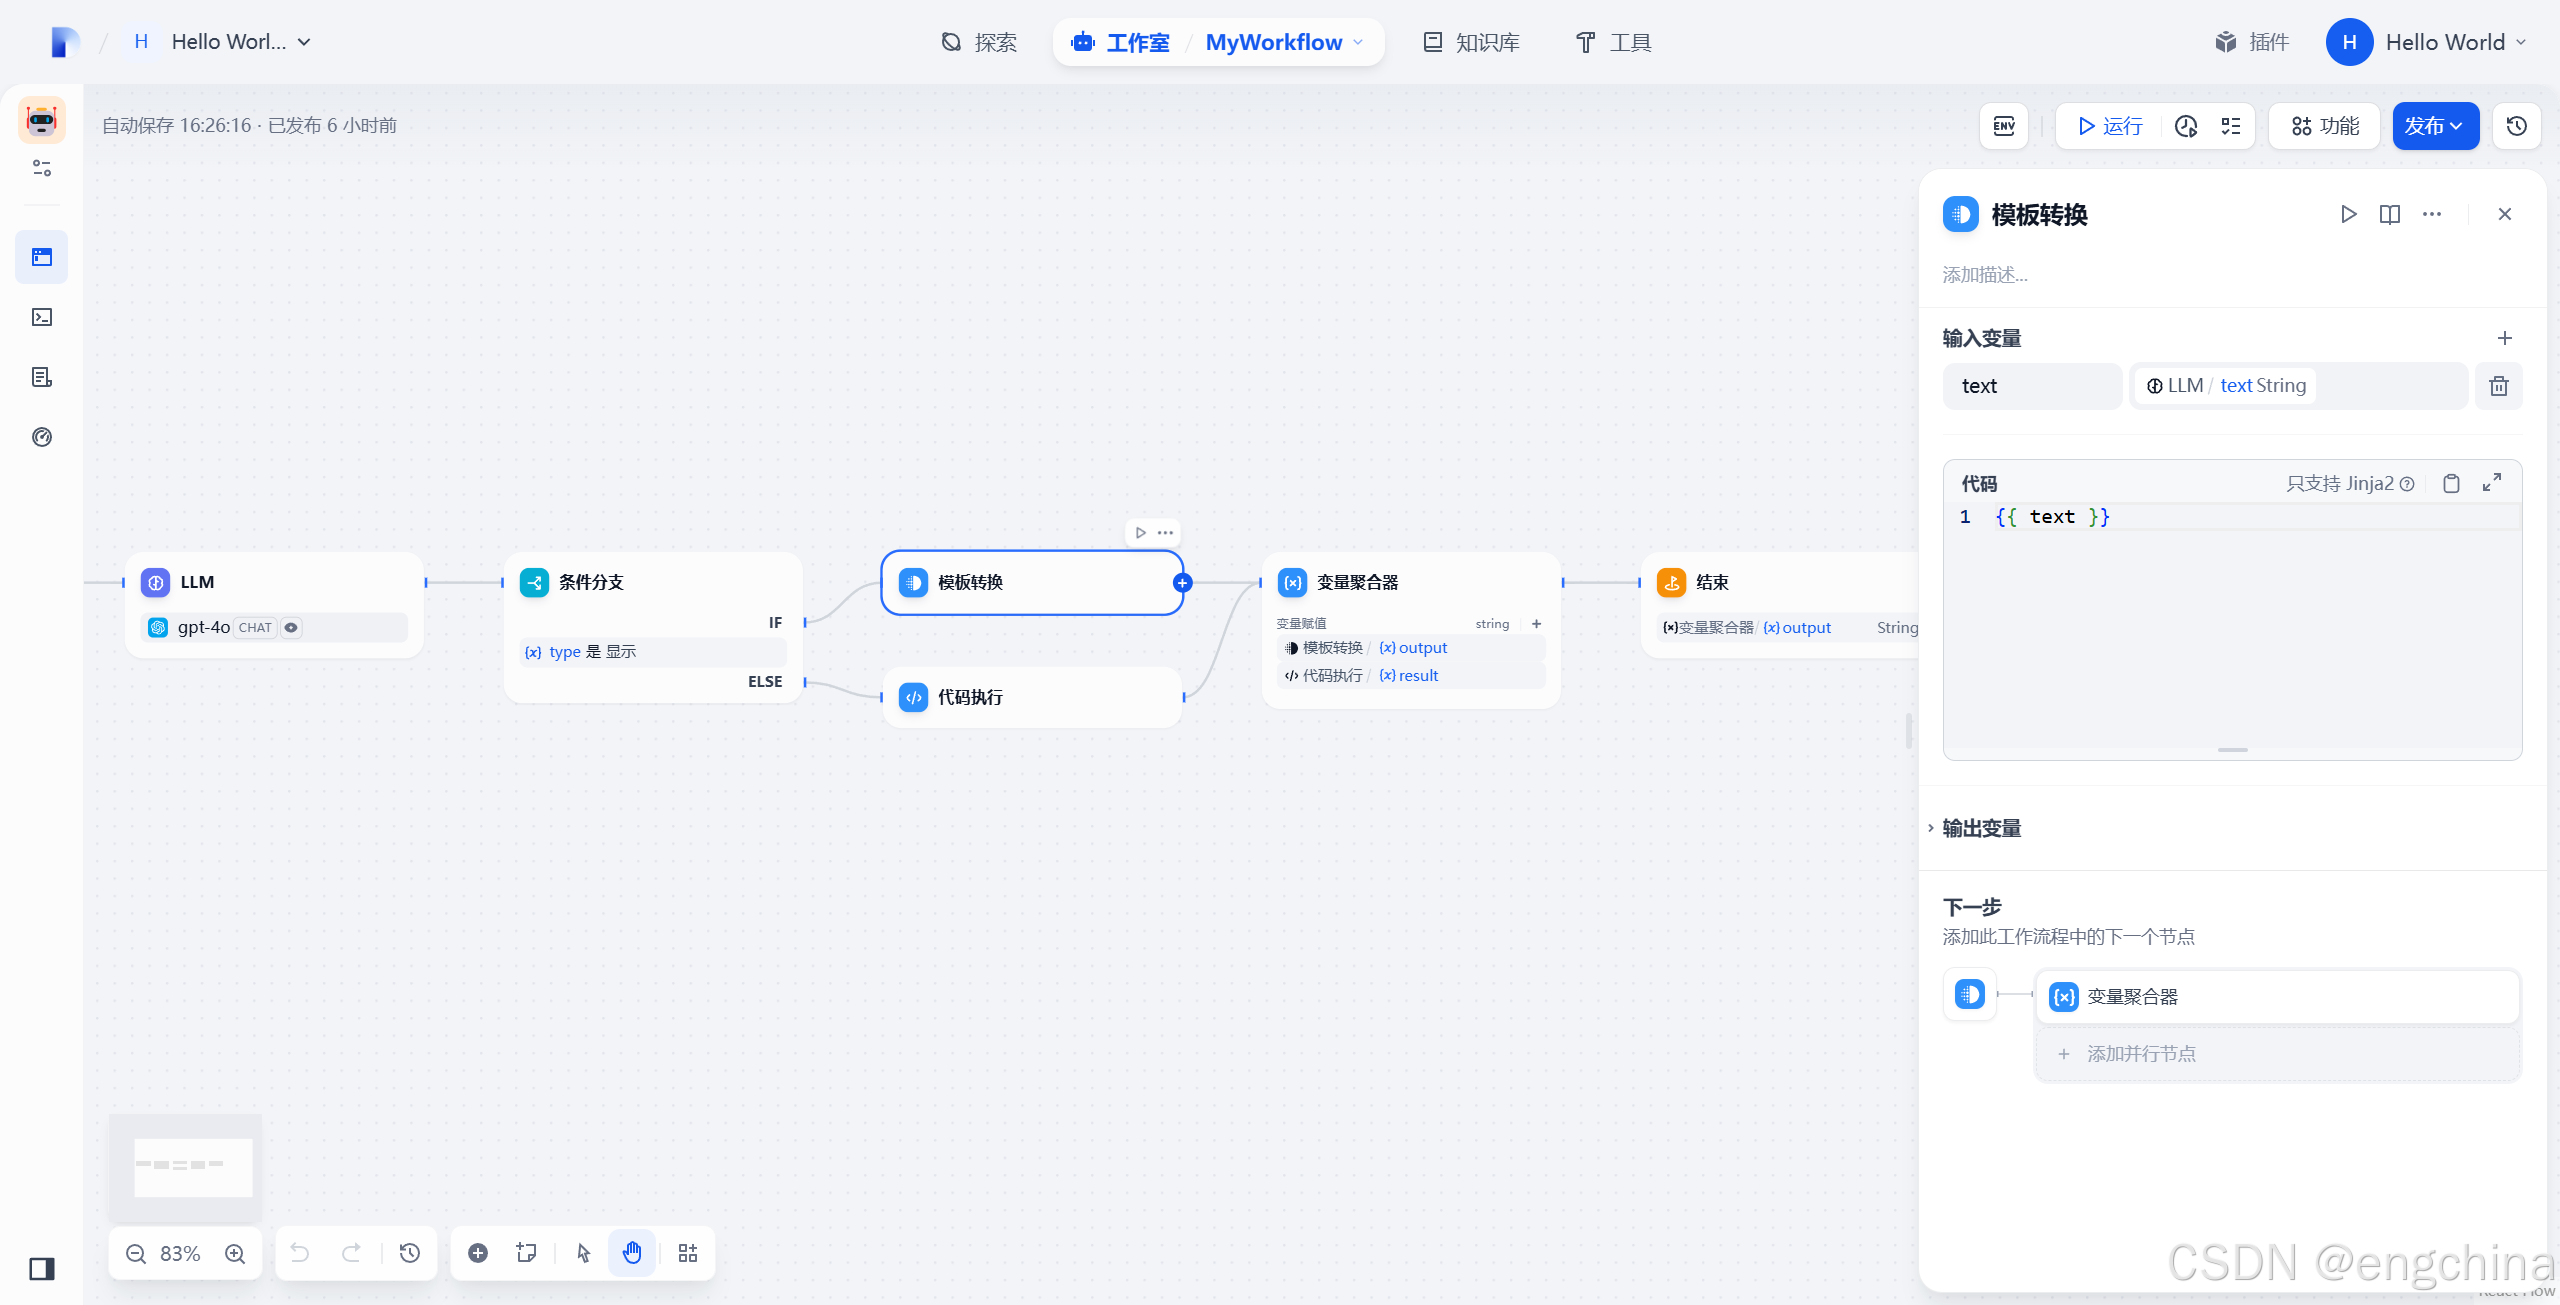2560x1305 pixels.
Task: Add a new input variable with the plus icon
Action: point(2504,338)
